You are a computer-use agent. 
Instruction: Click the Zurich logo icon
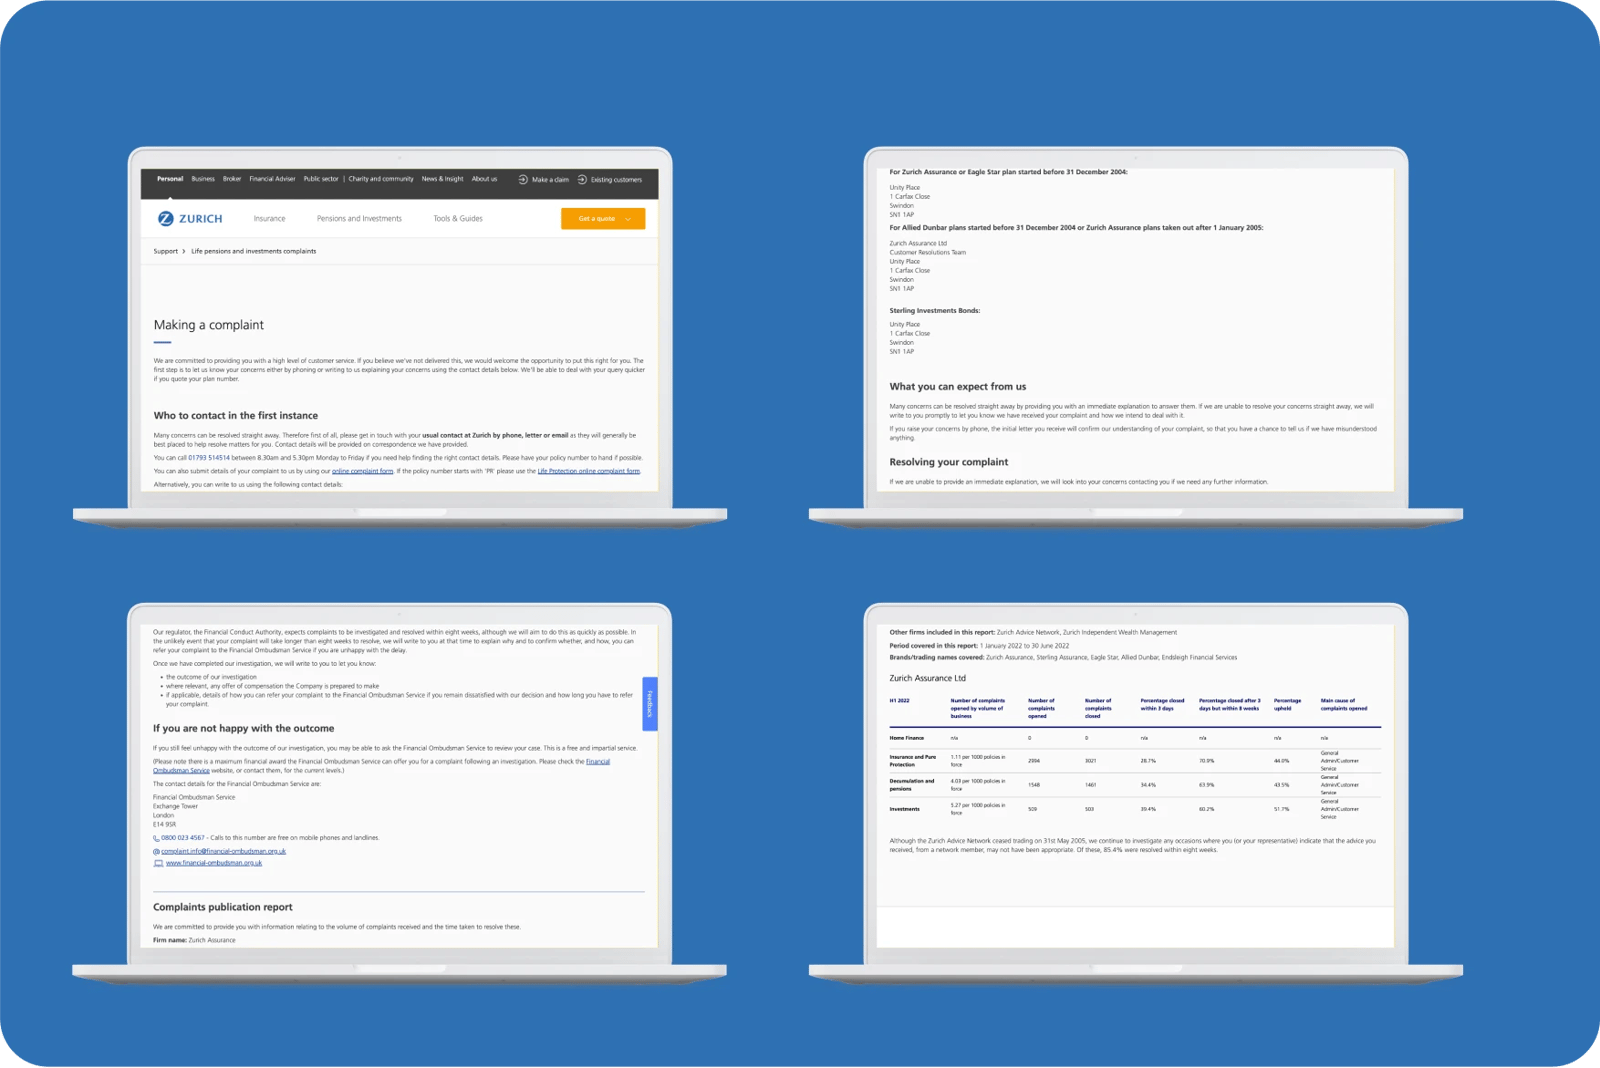165,218
